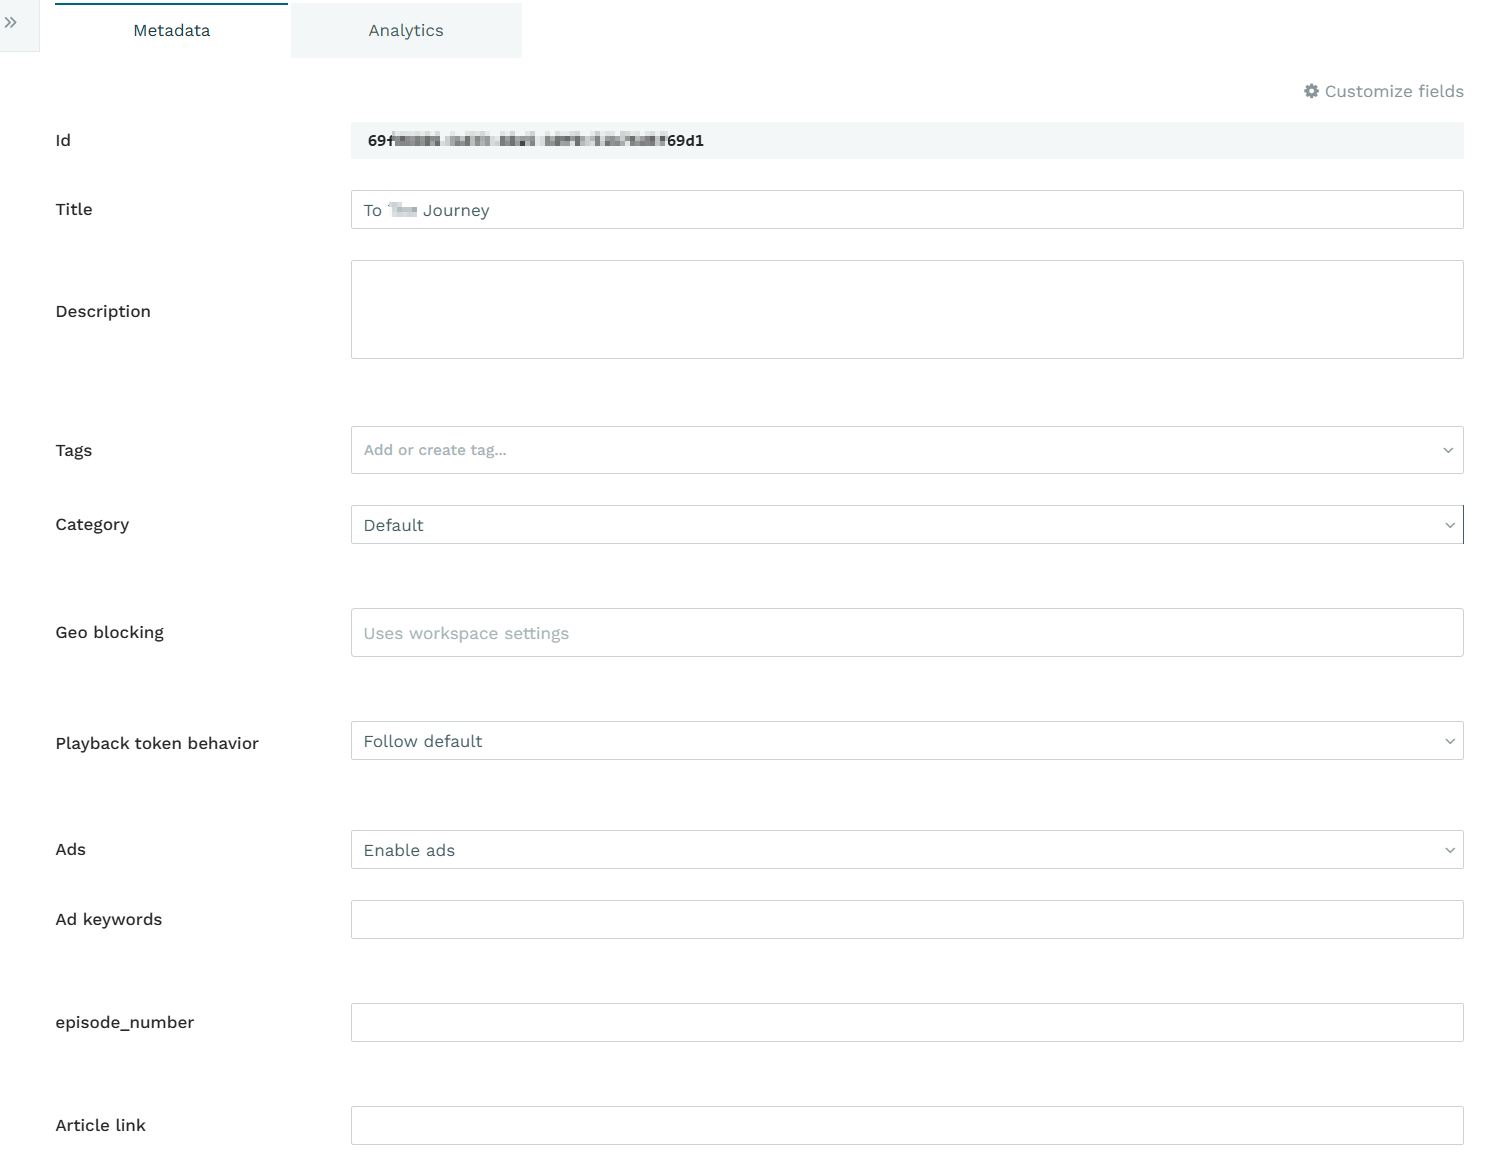Open the Ads Enable ads dropdown
Viewport: 1503px width, 1162px height.
pos(907,850)
